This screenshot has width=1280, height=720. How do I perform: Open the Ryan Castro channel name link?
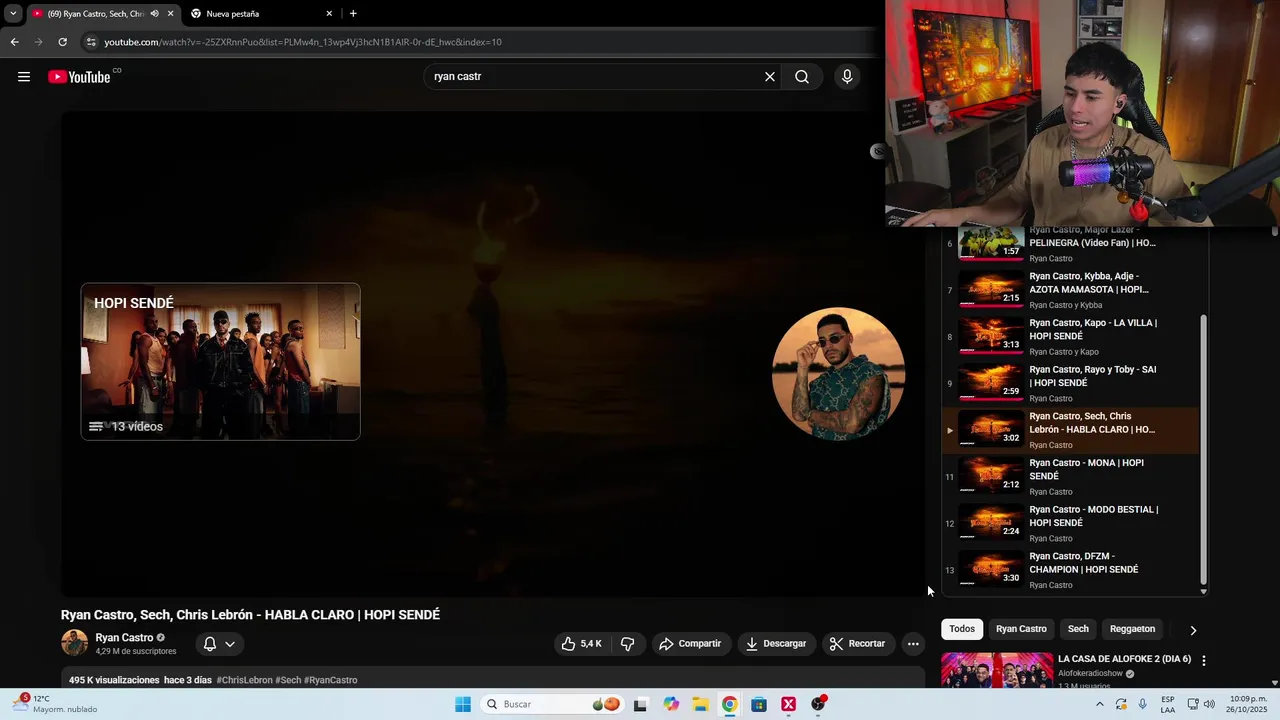pos(124,638)
